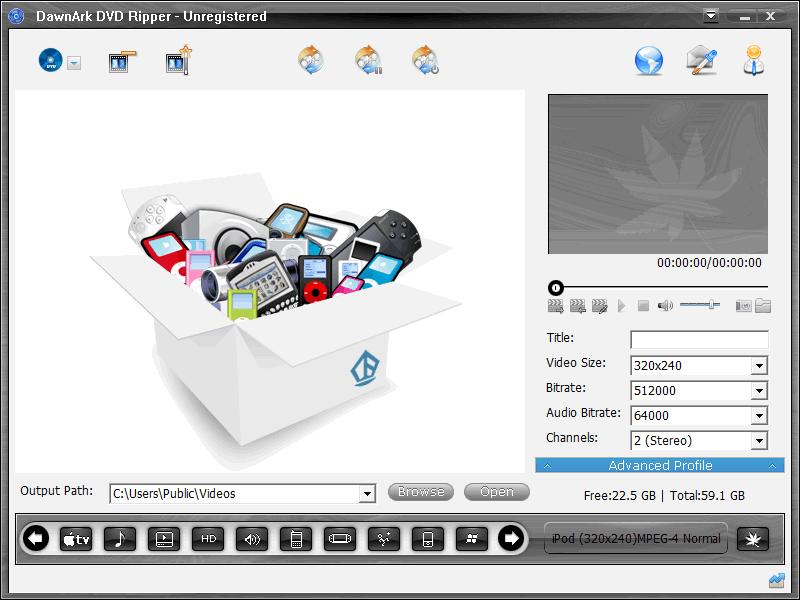The height and width of the screenshot is (600, 800).
Task: Select the Apple TV profile category
Action: pos(76,539)
